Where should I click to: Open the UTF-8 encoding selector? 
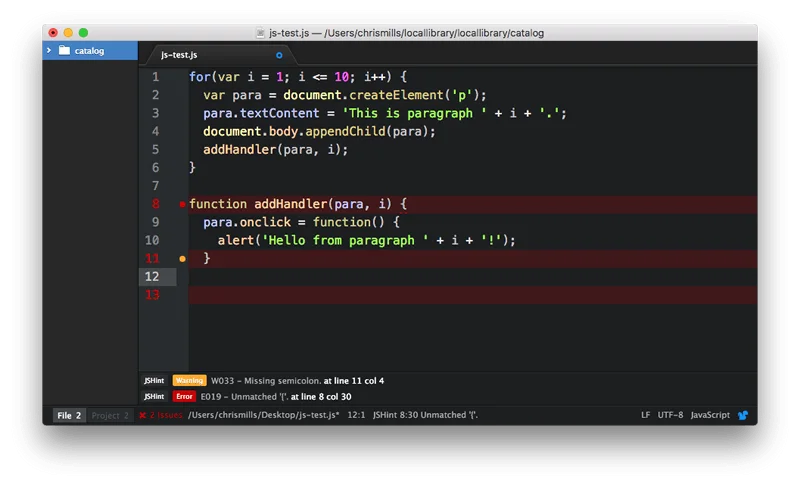tap(670, 415)
